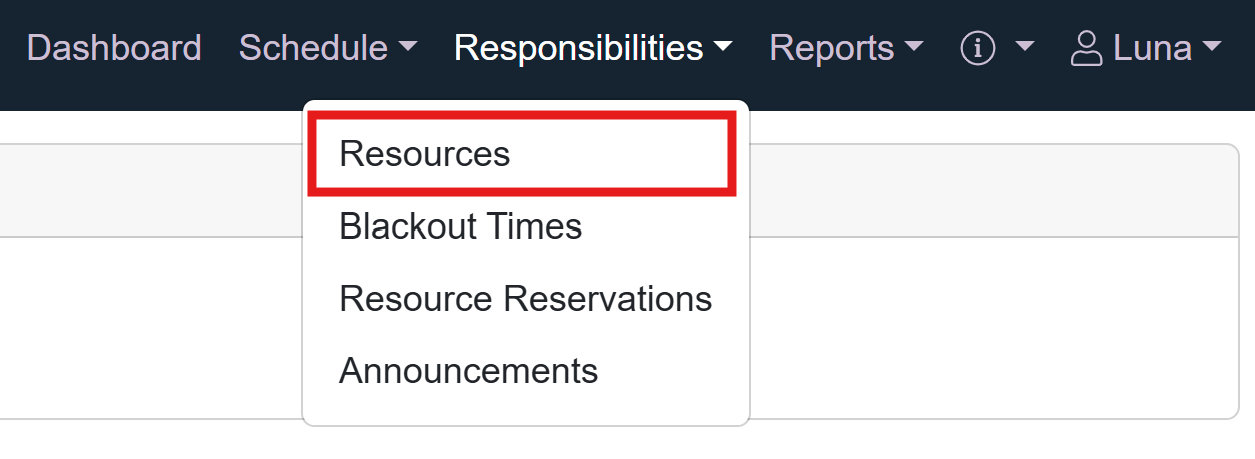
Task: Click the user profile icon
Action: (x=1086, y=48)
